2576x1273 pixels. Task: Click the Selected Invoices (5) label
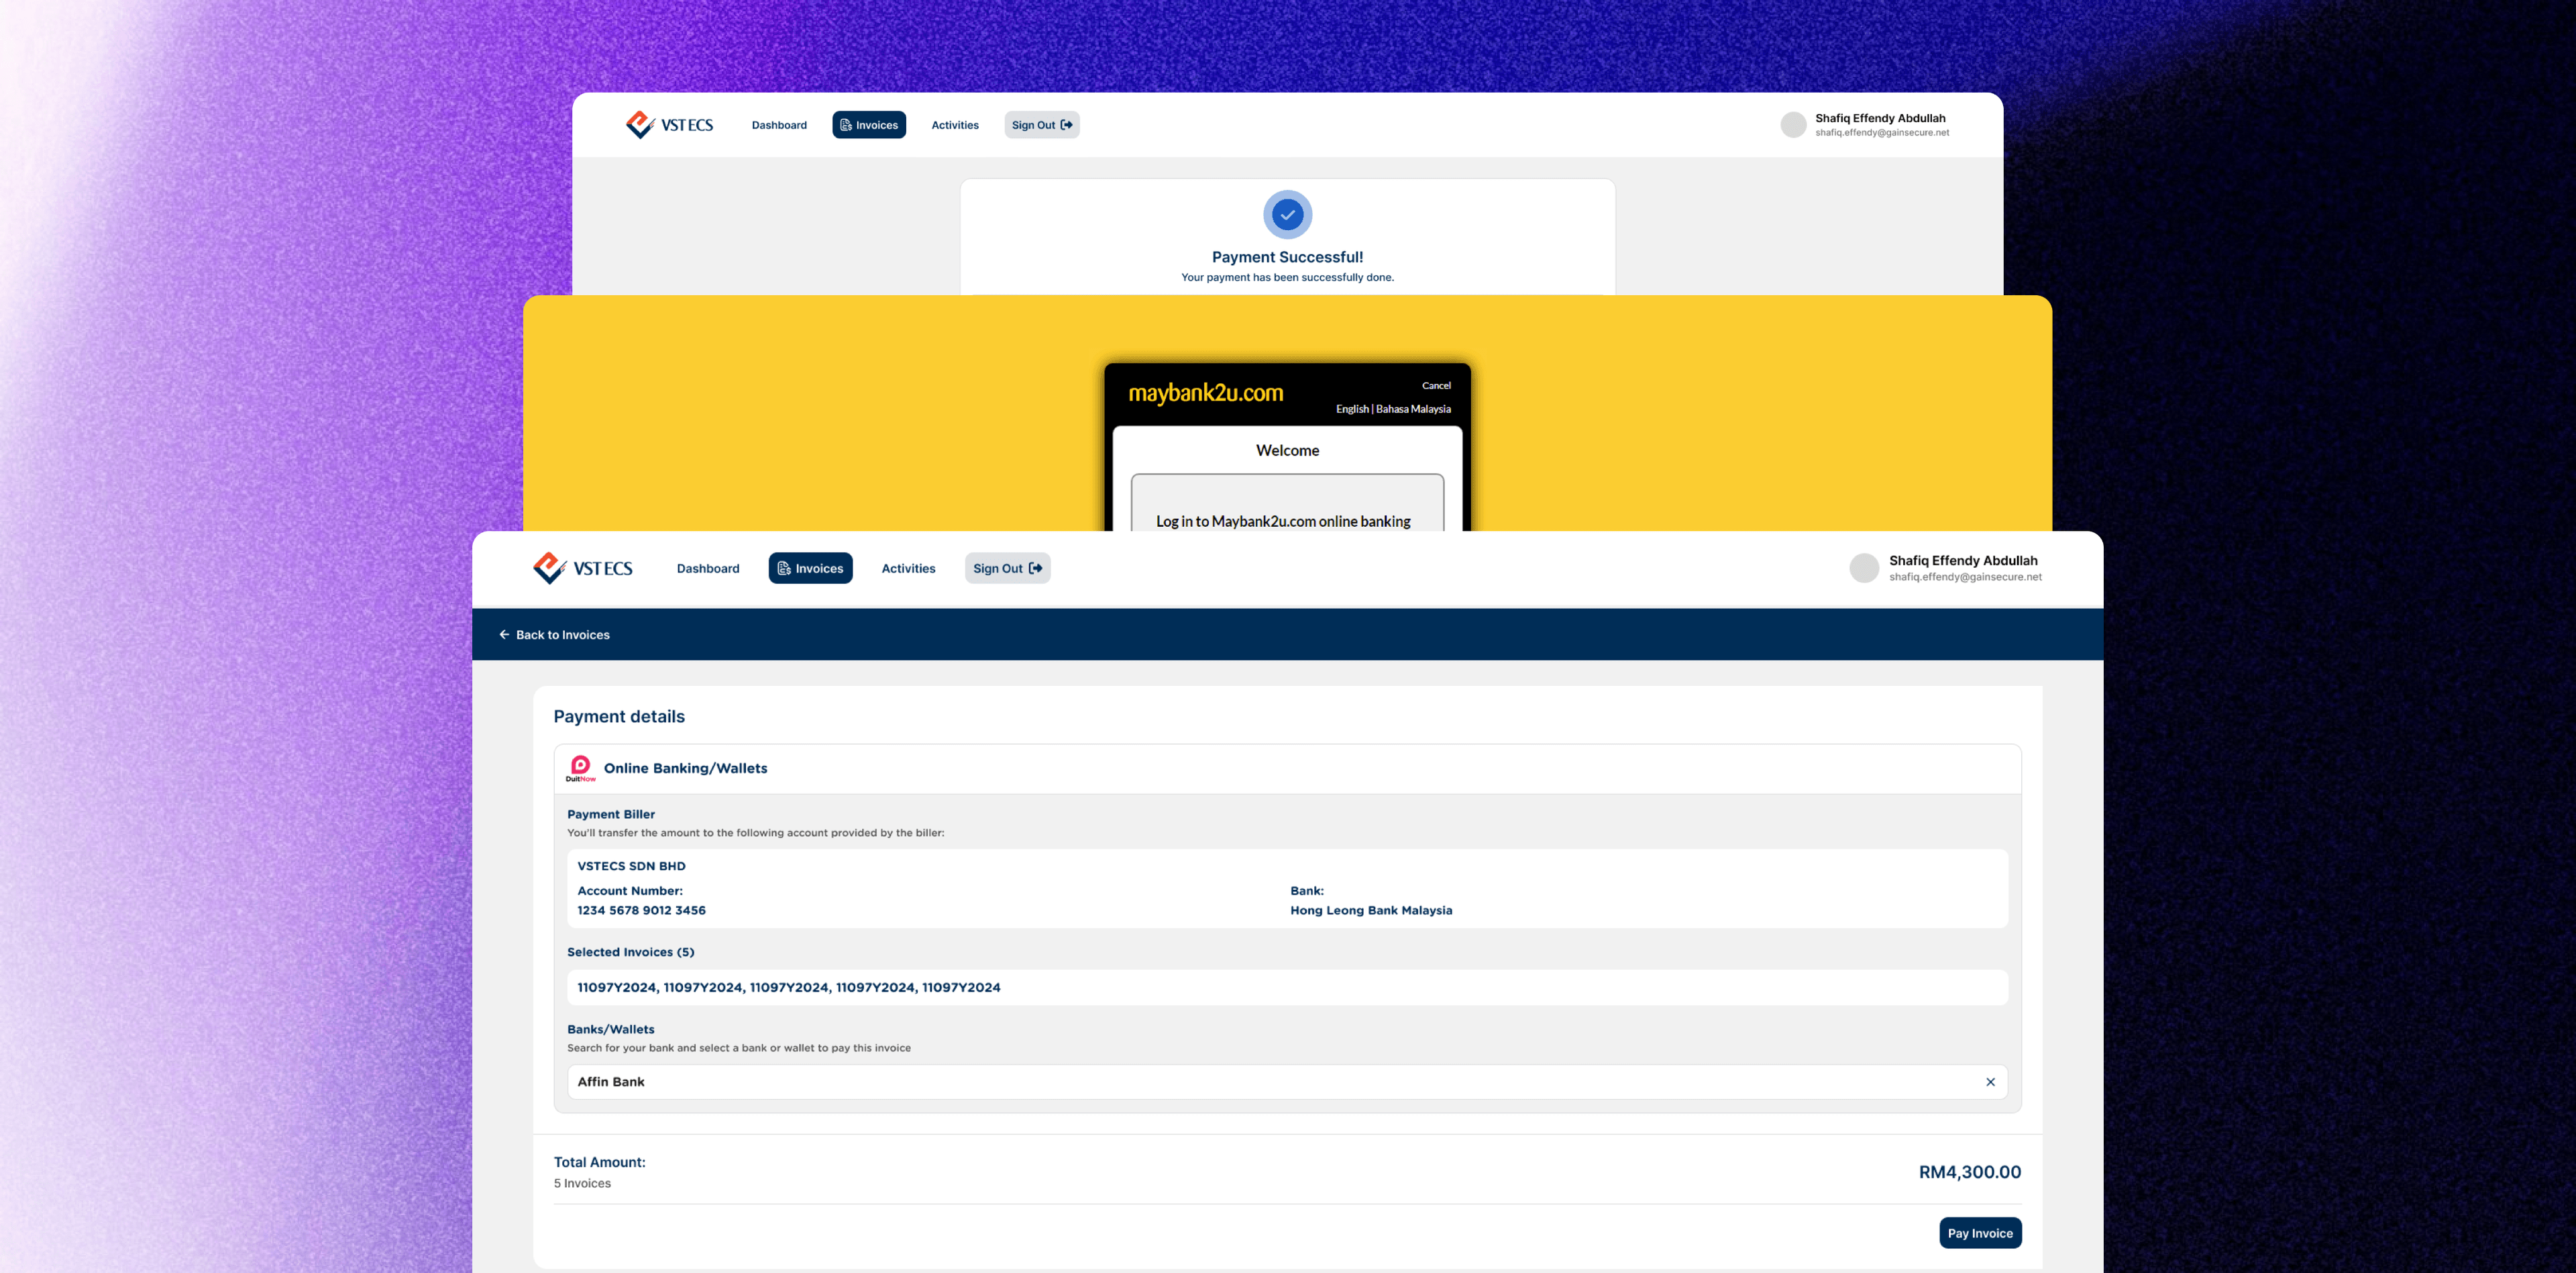tap(630, 952)
